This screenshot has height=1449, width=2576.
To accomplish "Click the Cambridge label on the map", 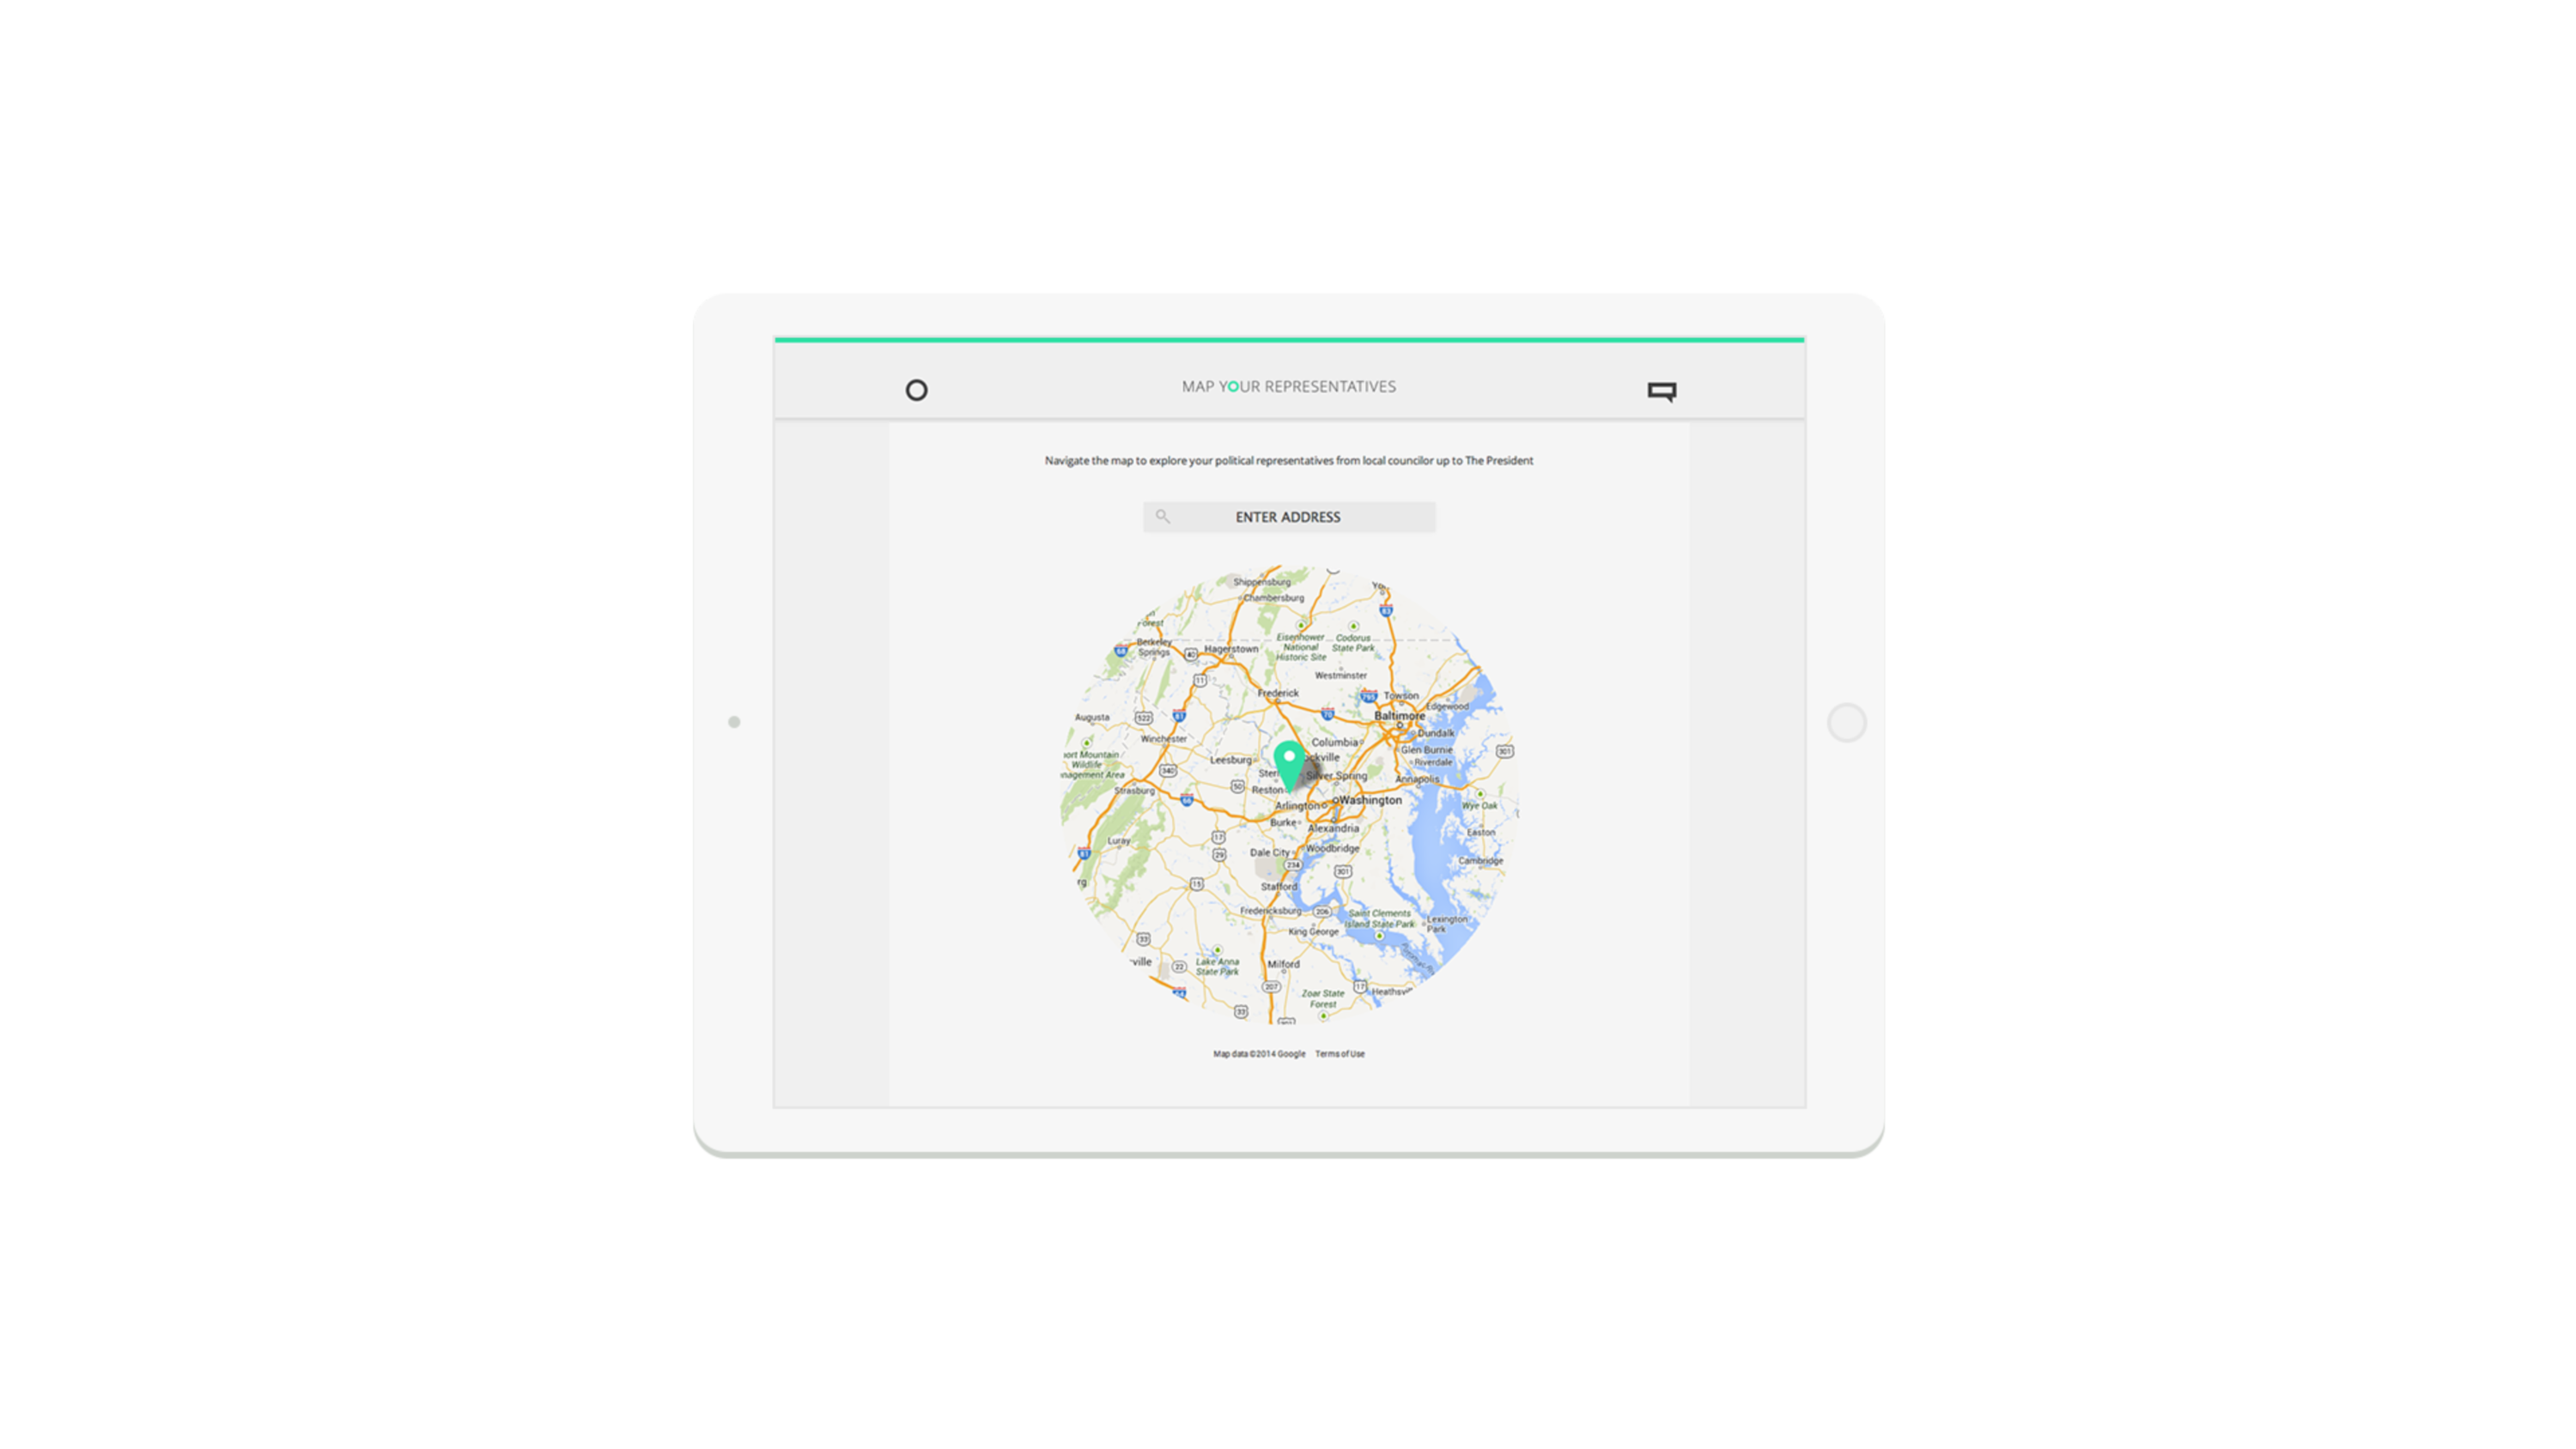I will [1480, 861].
